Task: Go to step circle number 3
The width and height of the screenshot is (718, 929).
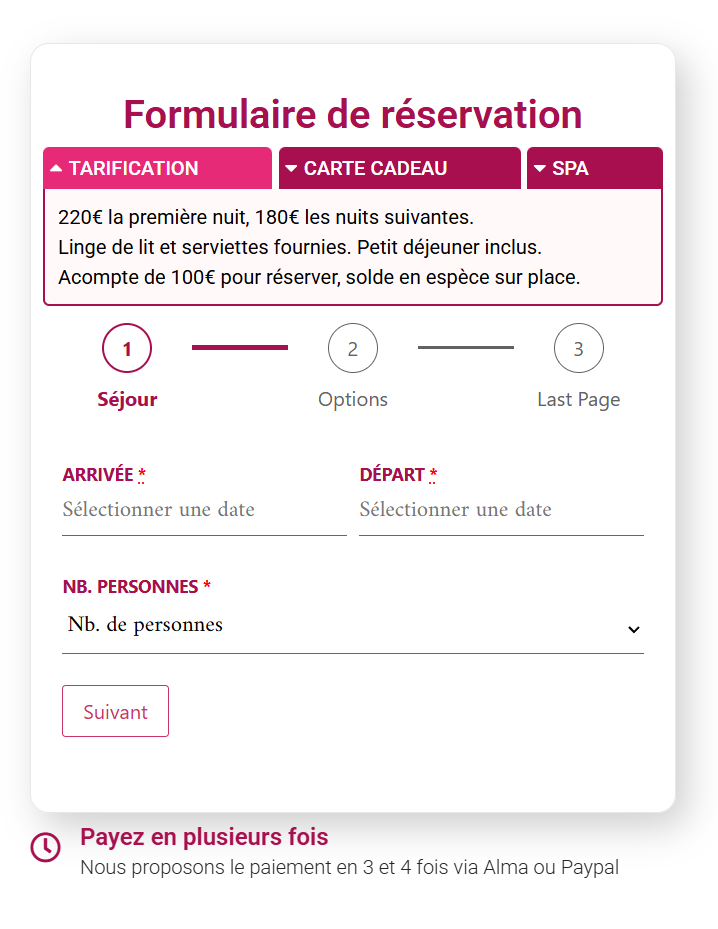Action: [x=579, y=349]
